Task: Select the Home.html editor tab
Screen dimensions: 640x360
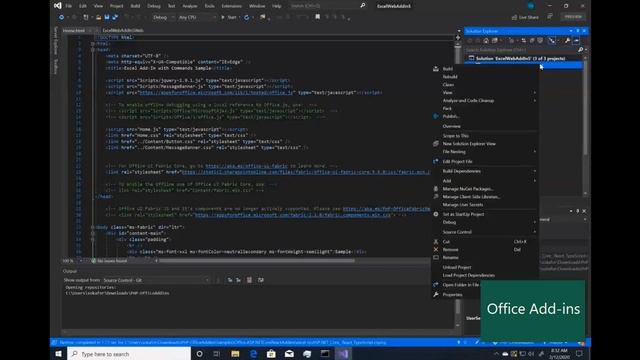Action: pos(74,31)
